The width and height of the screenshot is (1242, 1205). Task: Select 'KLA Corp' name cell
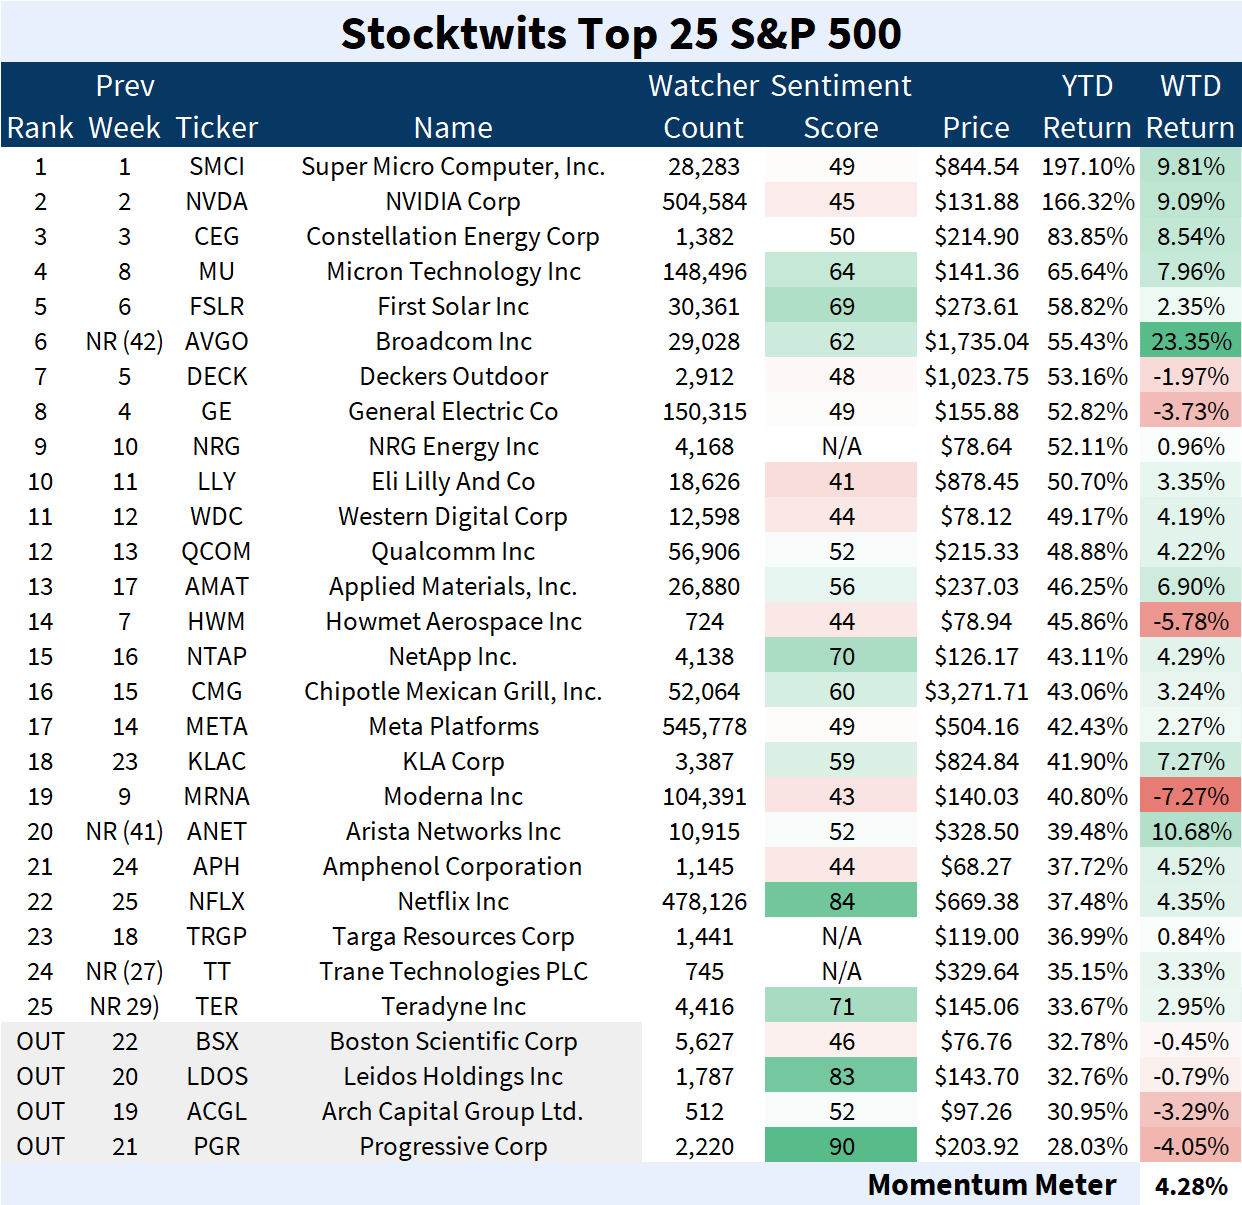click(x=453, y=761)
